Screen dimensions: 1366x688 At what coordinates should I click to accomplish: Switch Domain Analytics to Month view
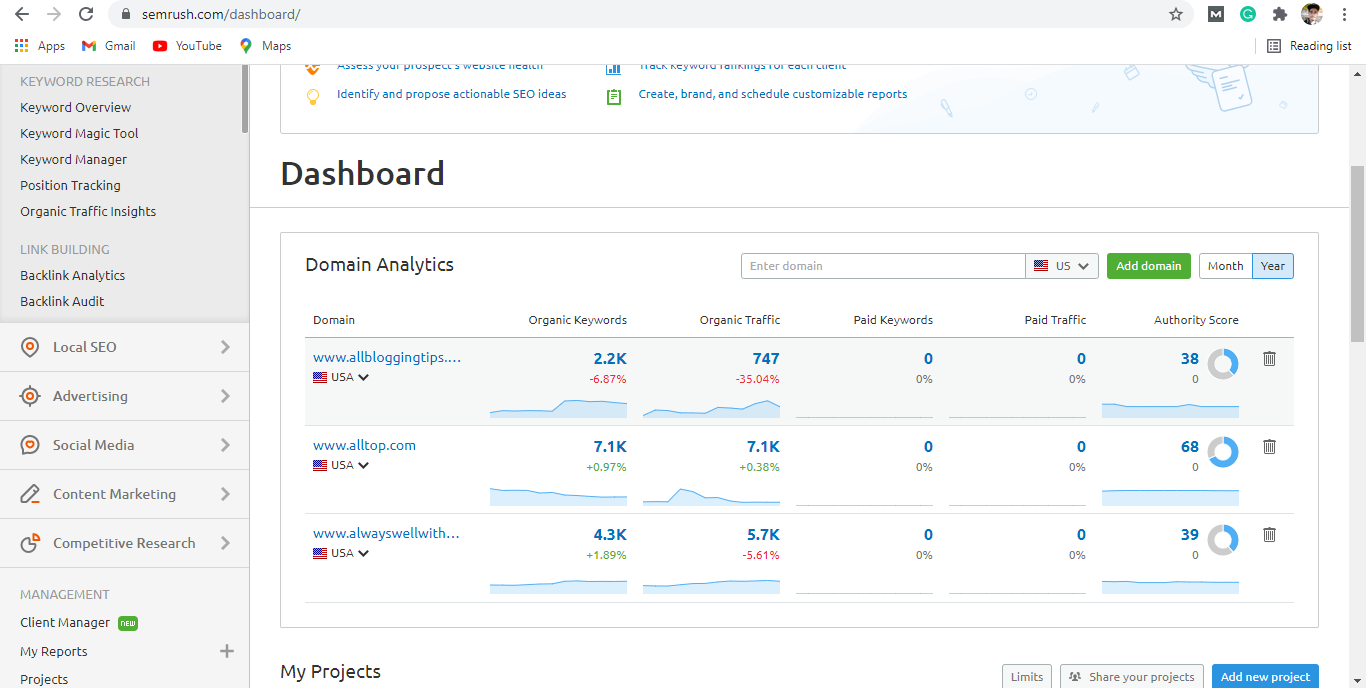[x=1225, y=266]
